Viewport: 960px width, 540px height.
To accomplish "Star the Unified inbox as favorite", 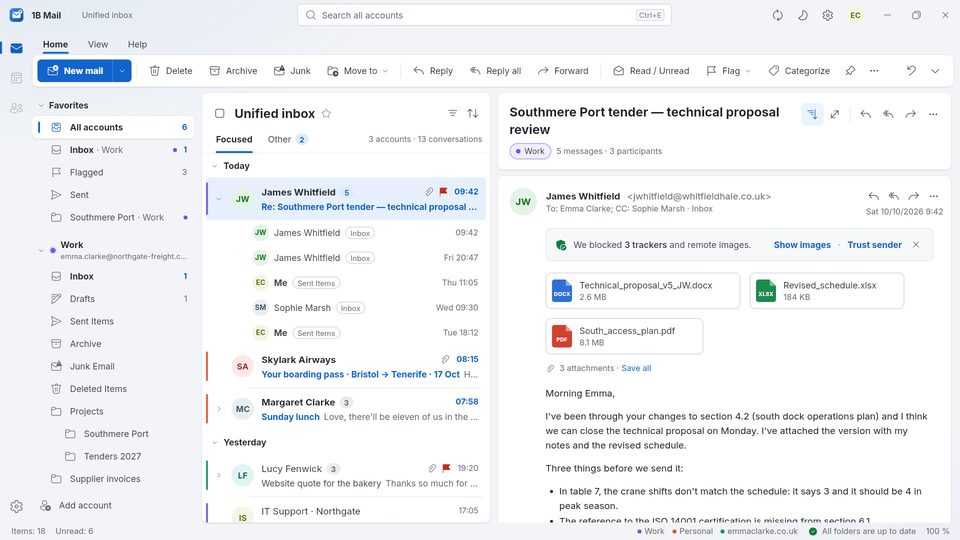I will click(326, 113).
